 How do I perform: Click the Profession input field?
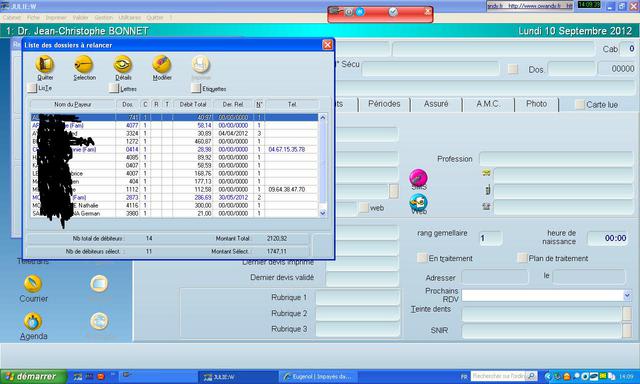pos(556,159)
